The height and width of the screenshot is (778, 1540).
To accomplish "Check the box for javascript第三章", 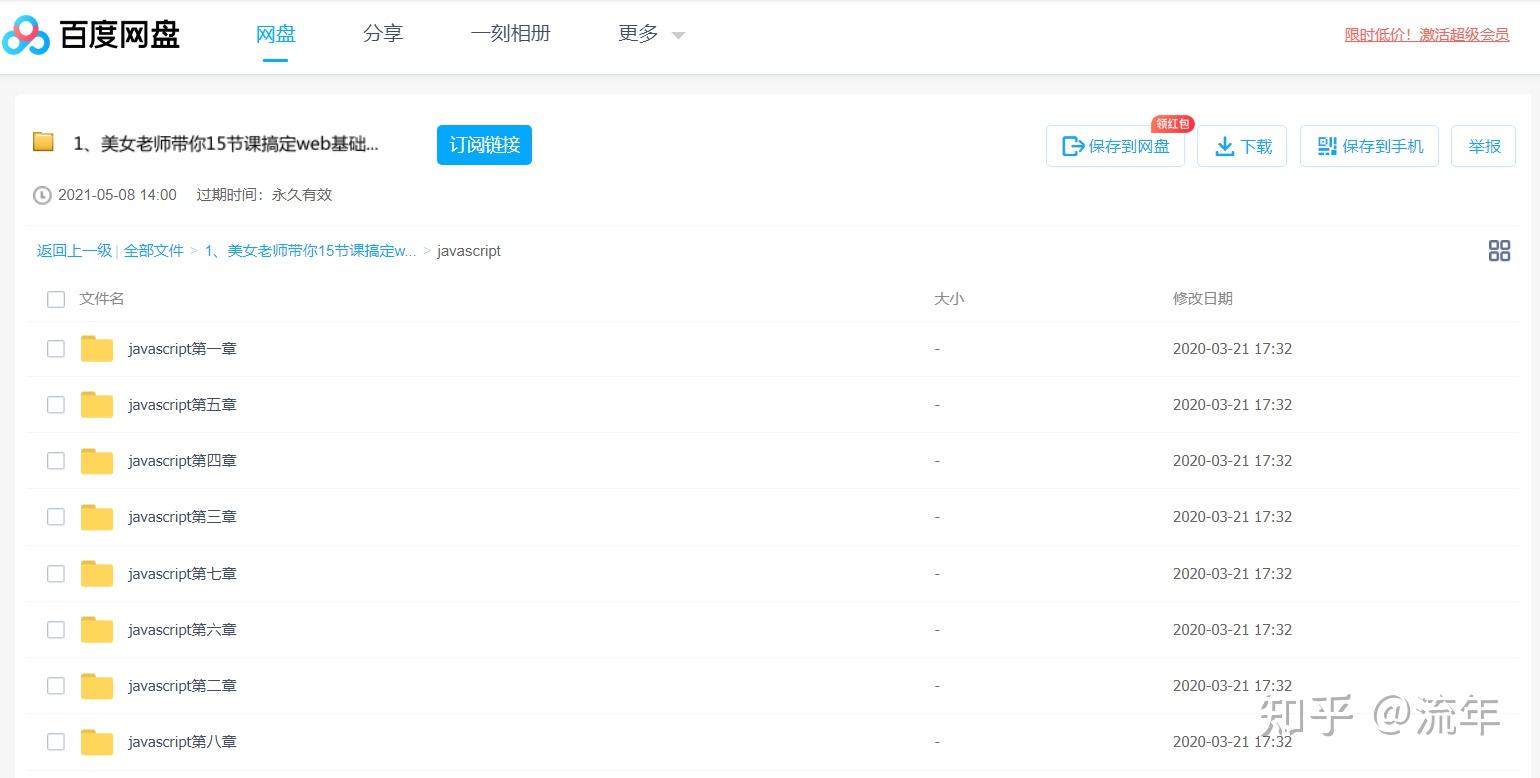I will point(56,517).
